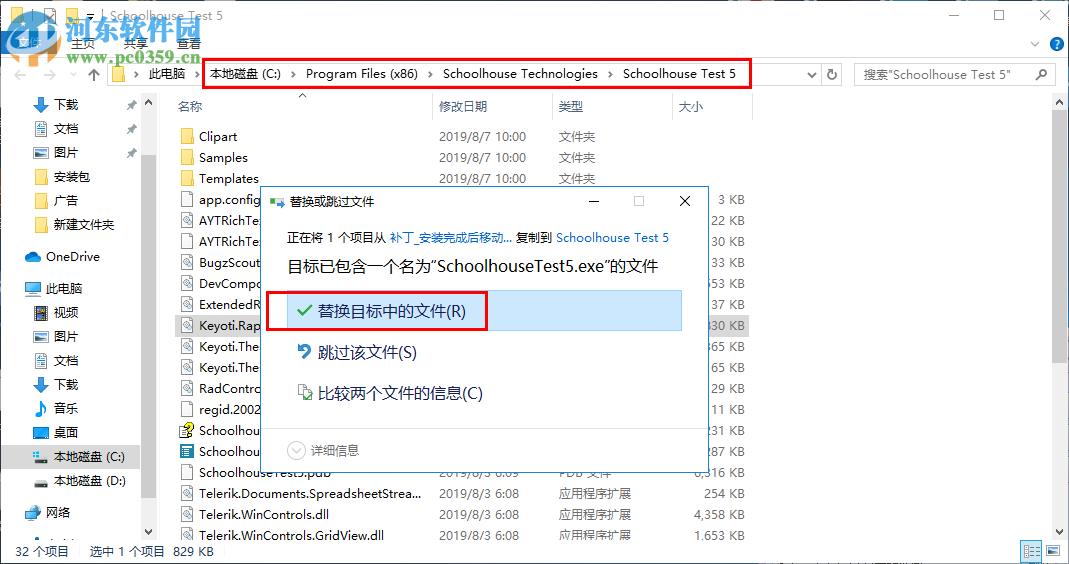Select Telerik.WinControls.GridView.dll file
This screenshot has height=564, width=1069.
291,535
